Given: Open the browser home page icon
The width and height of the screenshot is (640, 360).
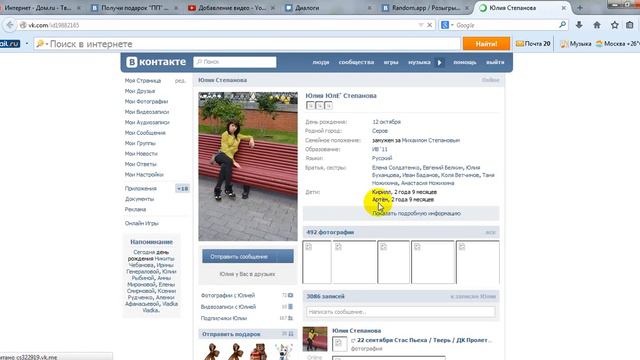Looking at the screenshot, I should 597,25.
